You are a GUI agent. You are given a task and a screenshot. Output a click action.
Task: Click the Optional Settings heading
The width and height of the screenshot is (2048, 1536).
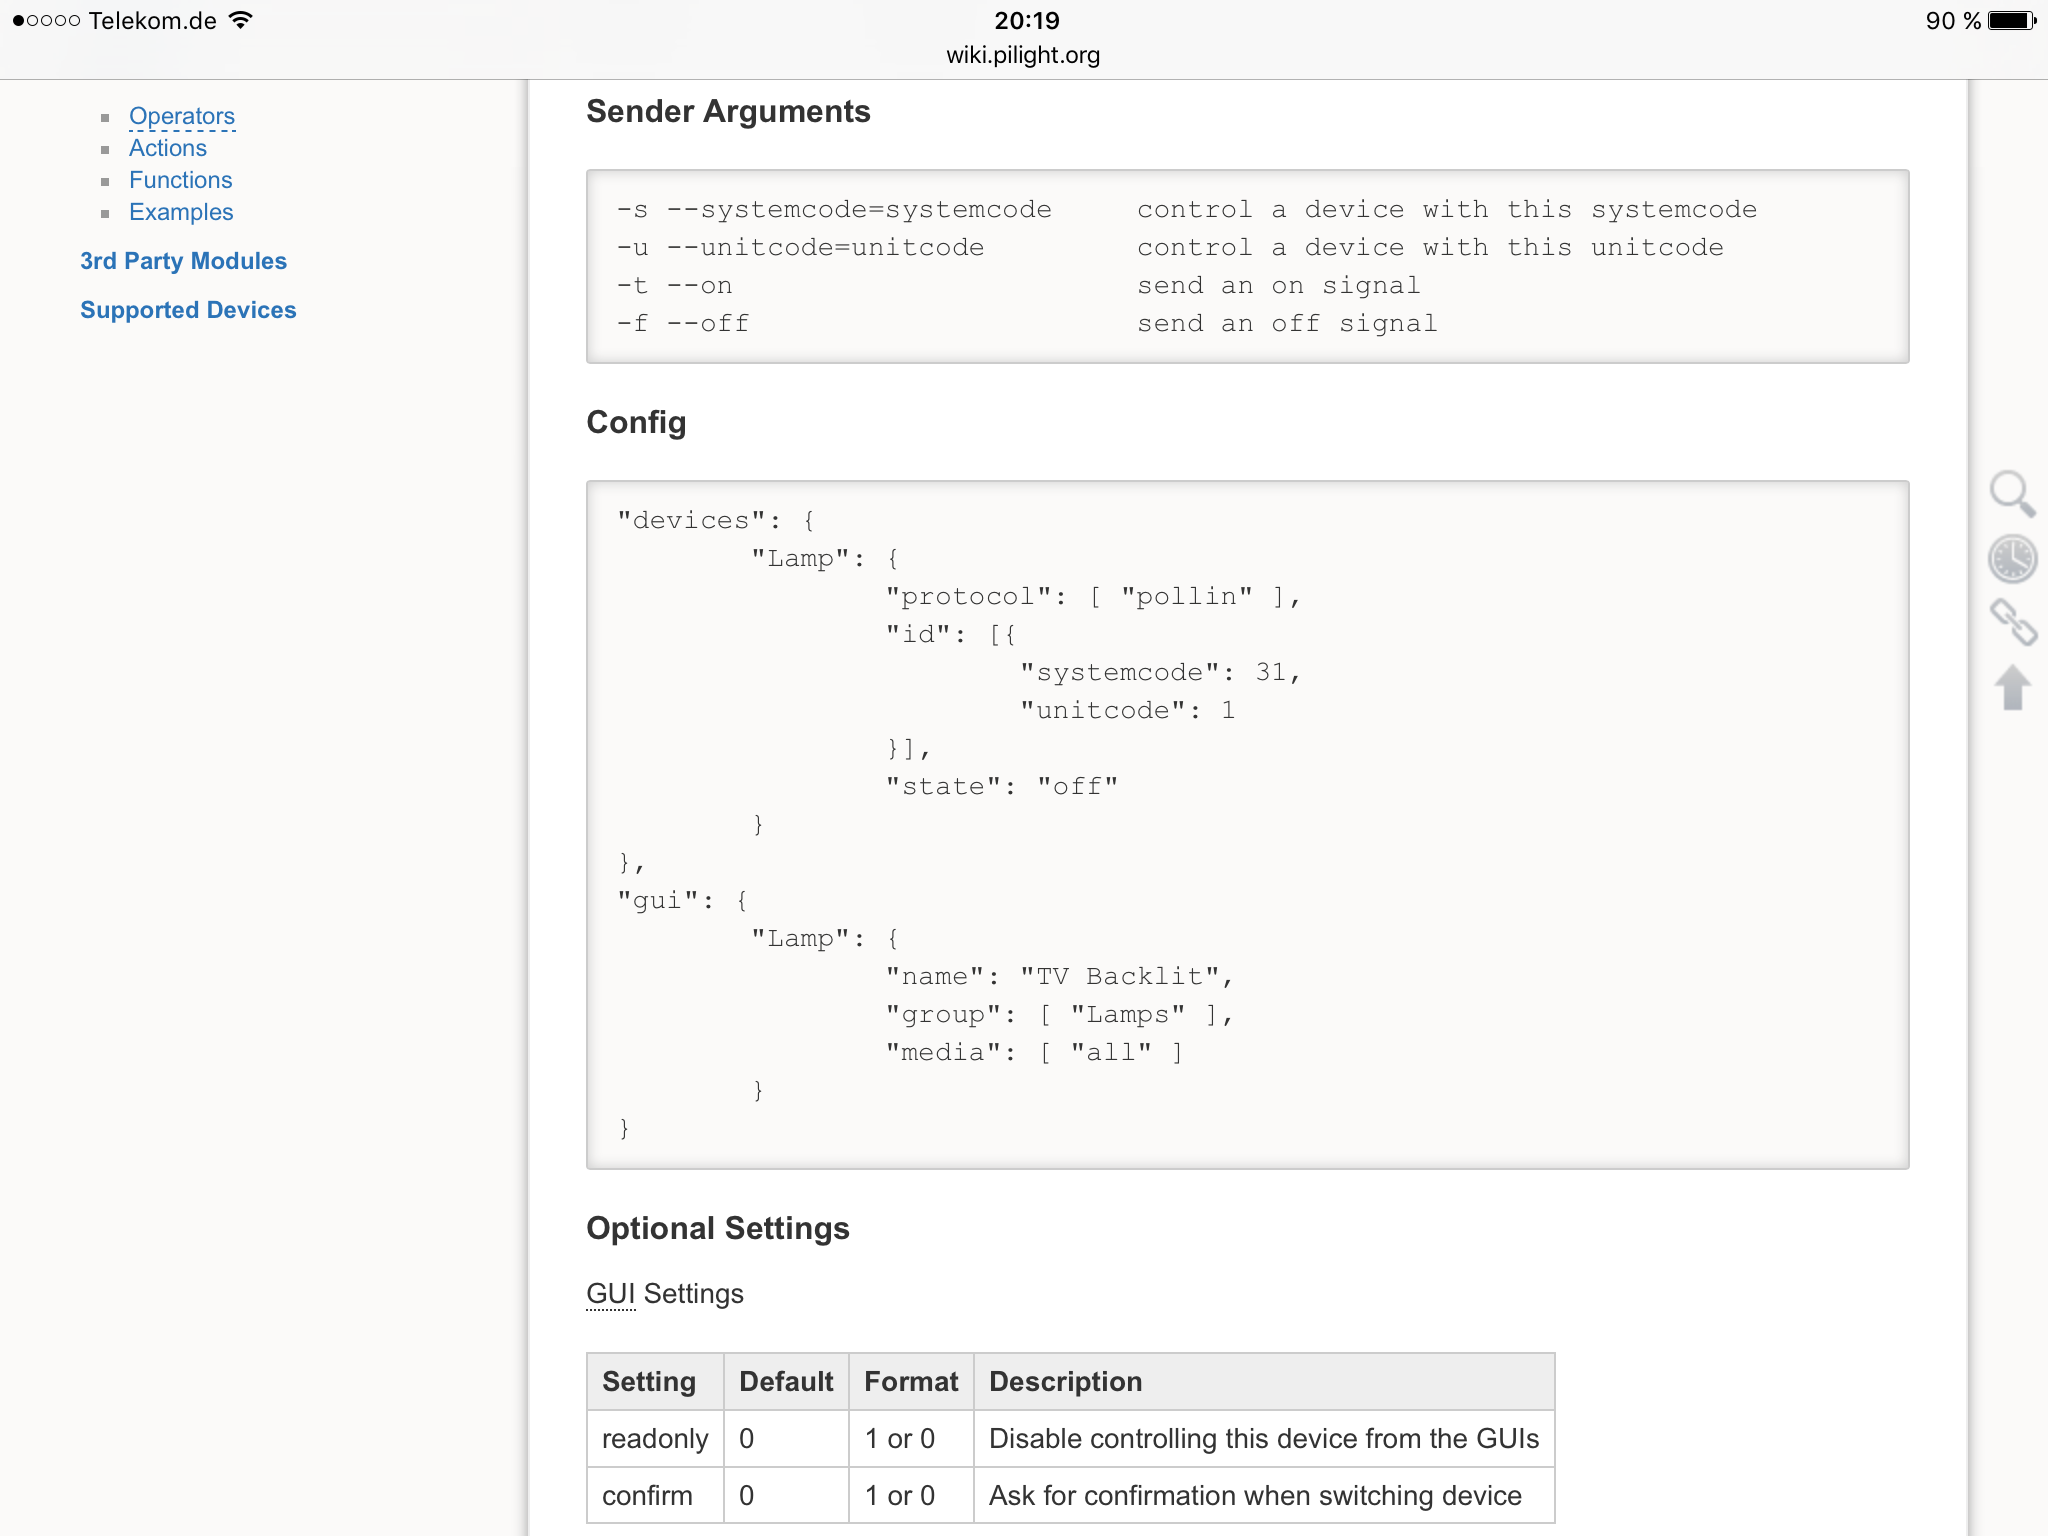[717, 1229]
